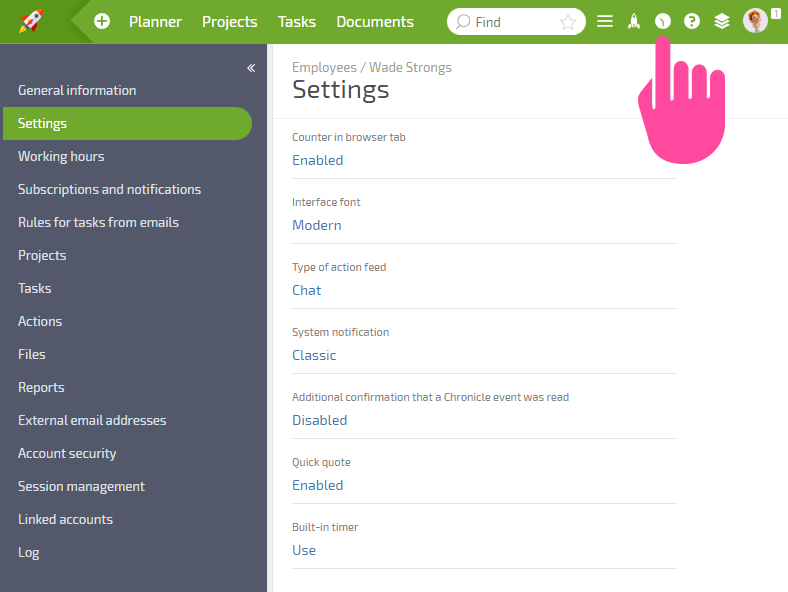Screen dimensions: 788x592
Task: Open Subscriptions and notifications section
Action: pyautogui.click(x=110, y=189)
